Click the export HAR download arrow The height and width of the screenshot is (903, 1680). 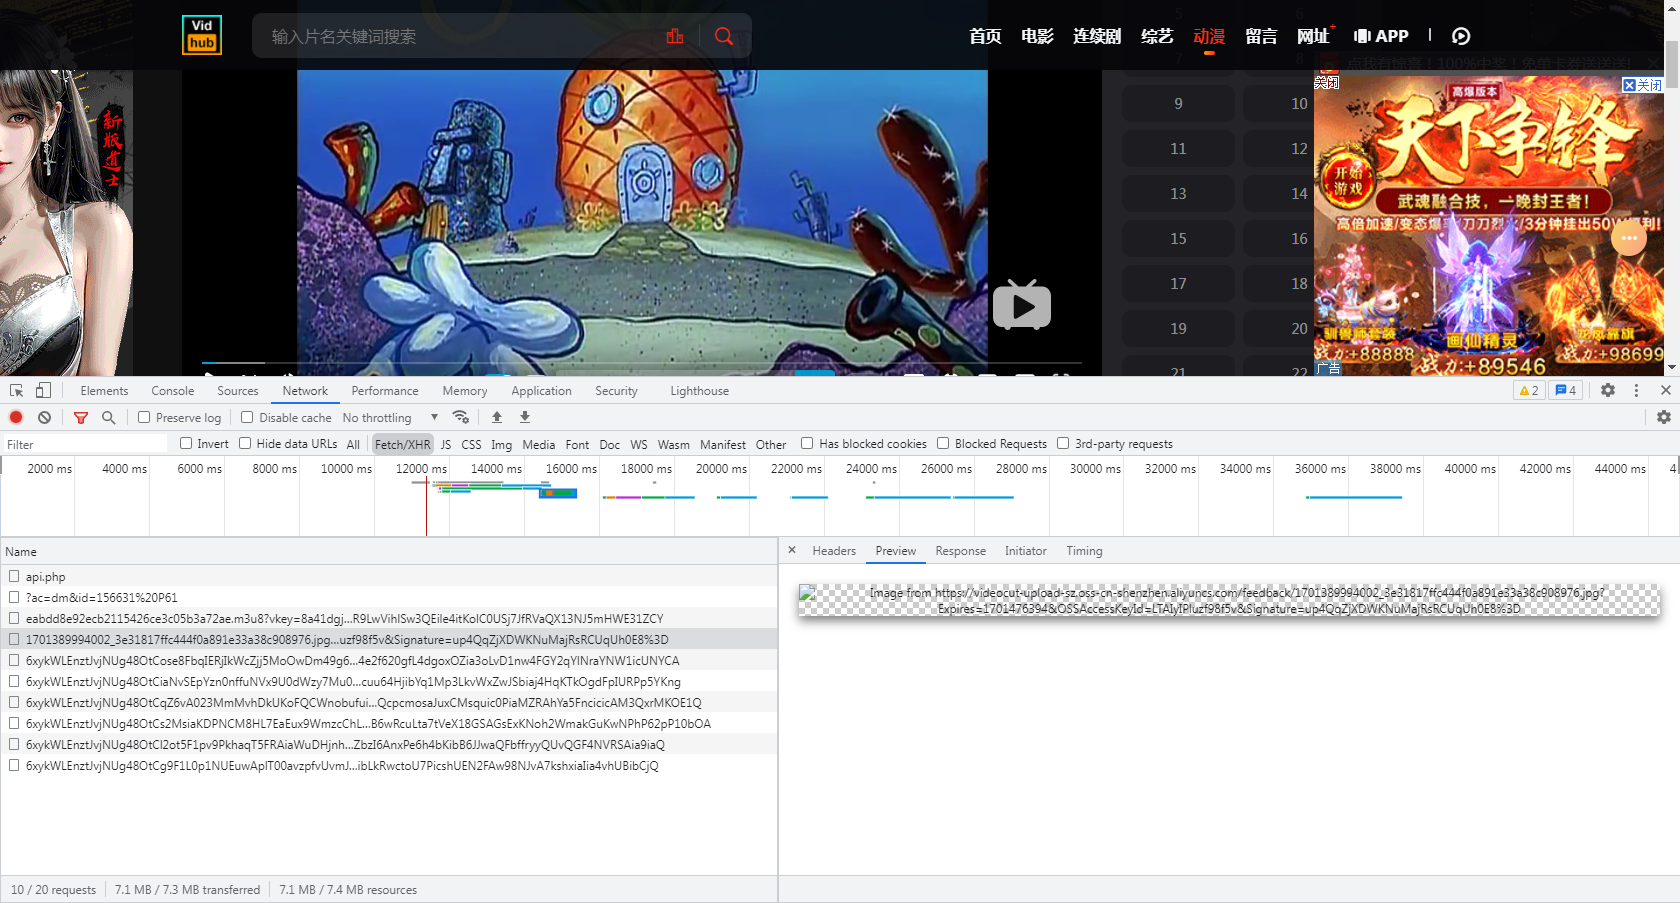click(x=525, y=417)
